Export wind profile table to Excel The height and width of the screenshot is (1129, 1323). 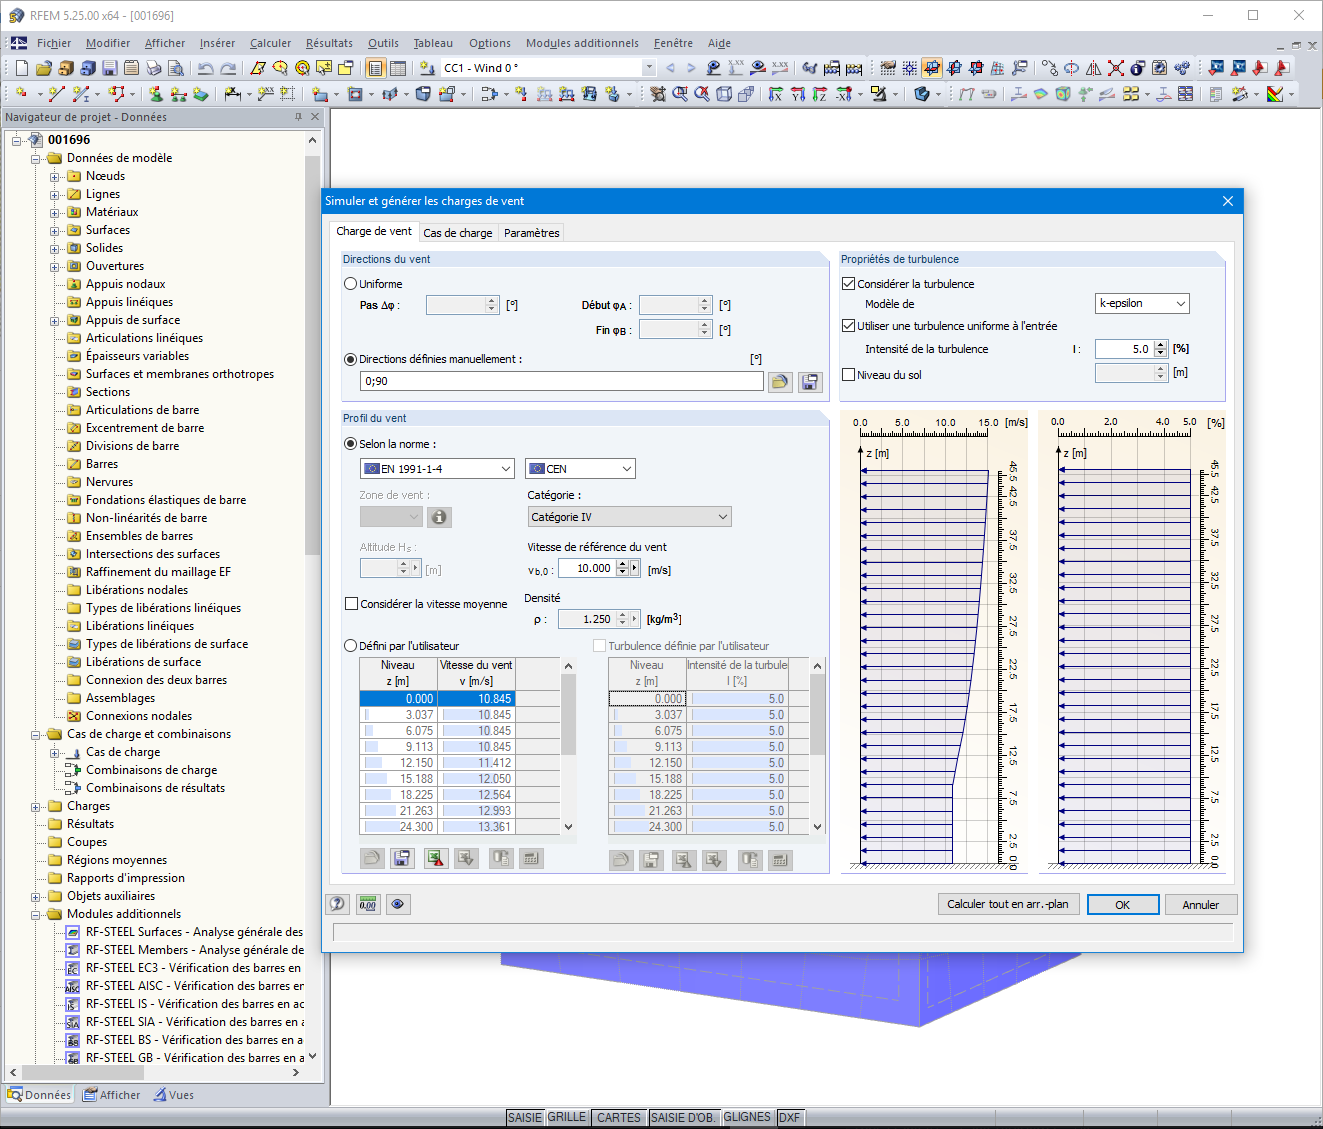(435, 857)
